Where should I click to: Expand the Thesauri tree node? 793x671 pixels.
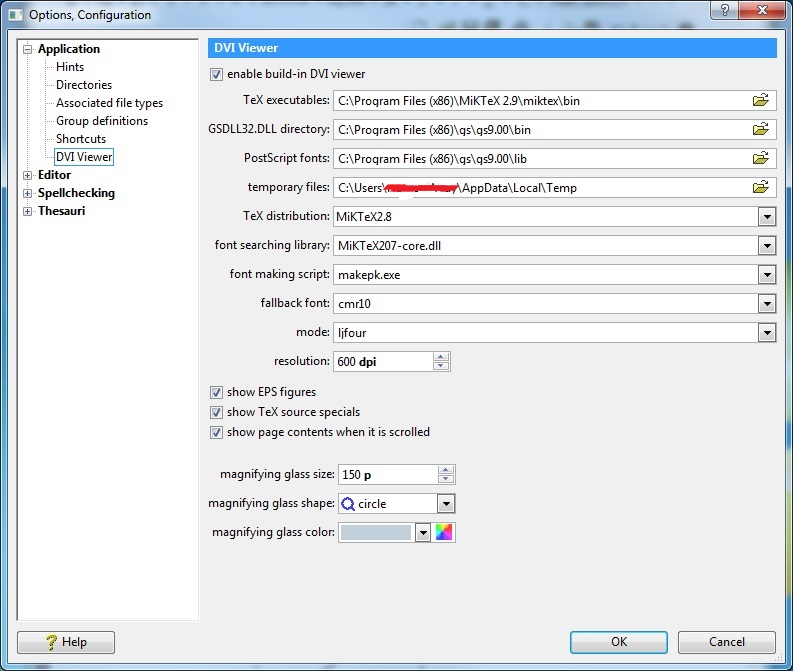click(x=27, y=211)
